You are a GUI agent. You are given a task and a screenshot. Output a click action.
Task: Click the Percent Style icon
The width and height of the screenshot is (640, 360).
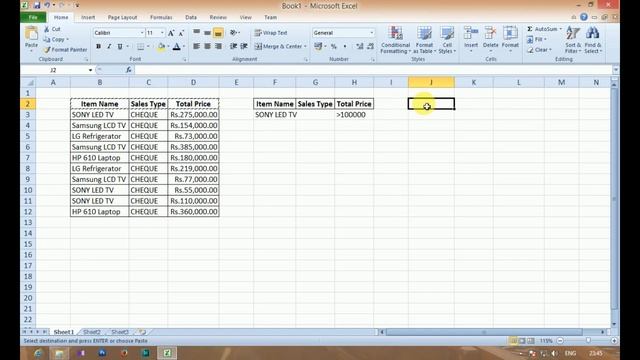pyautogui.click(x=334, y=47)
